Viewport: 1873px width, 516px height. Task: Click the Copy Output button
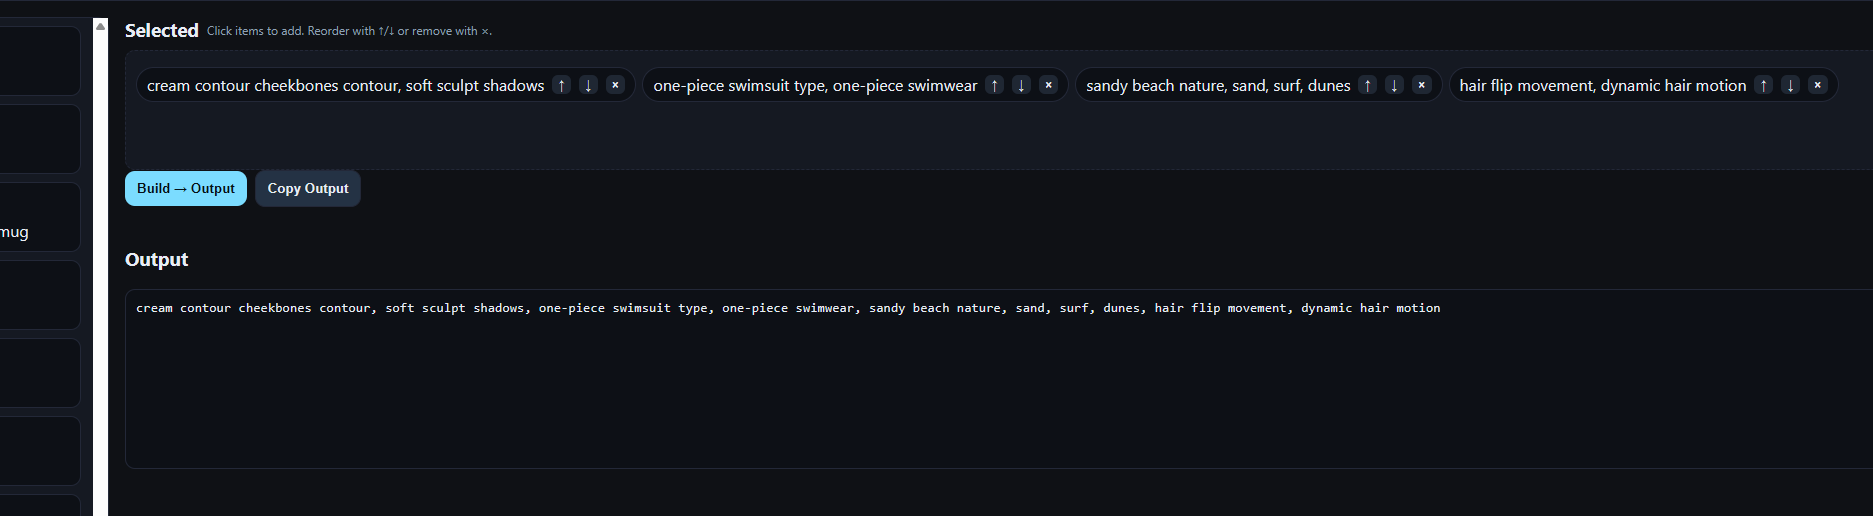coord(308,189)
